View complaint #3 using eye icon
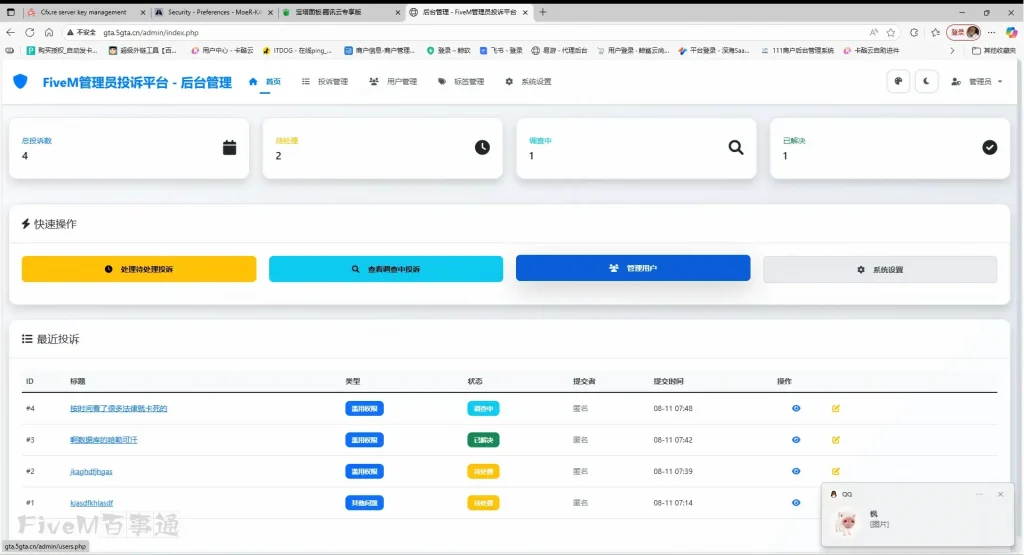This screenshot has height=555, width=1024. click(x=796, y=439)
